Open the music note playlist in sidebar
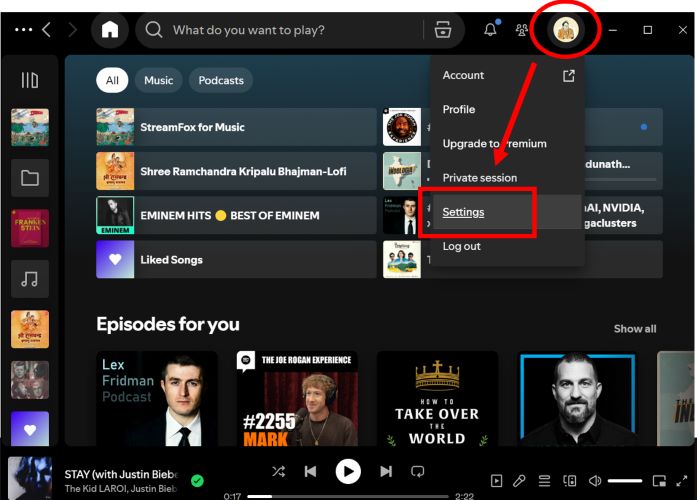This screenshot has width=697, height=500. tap(30, 279)
